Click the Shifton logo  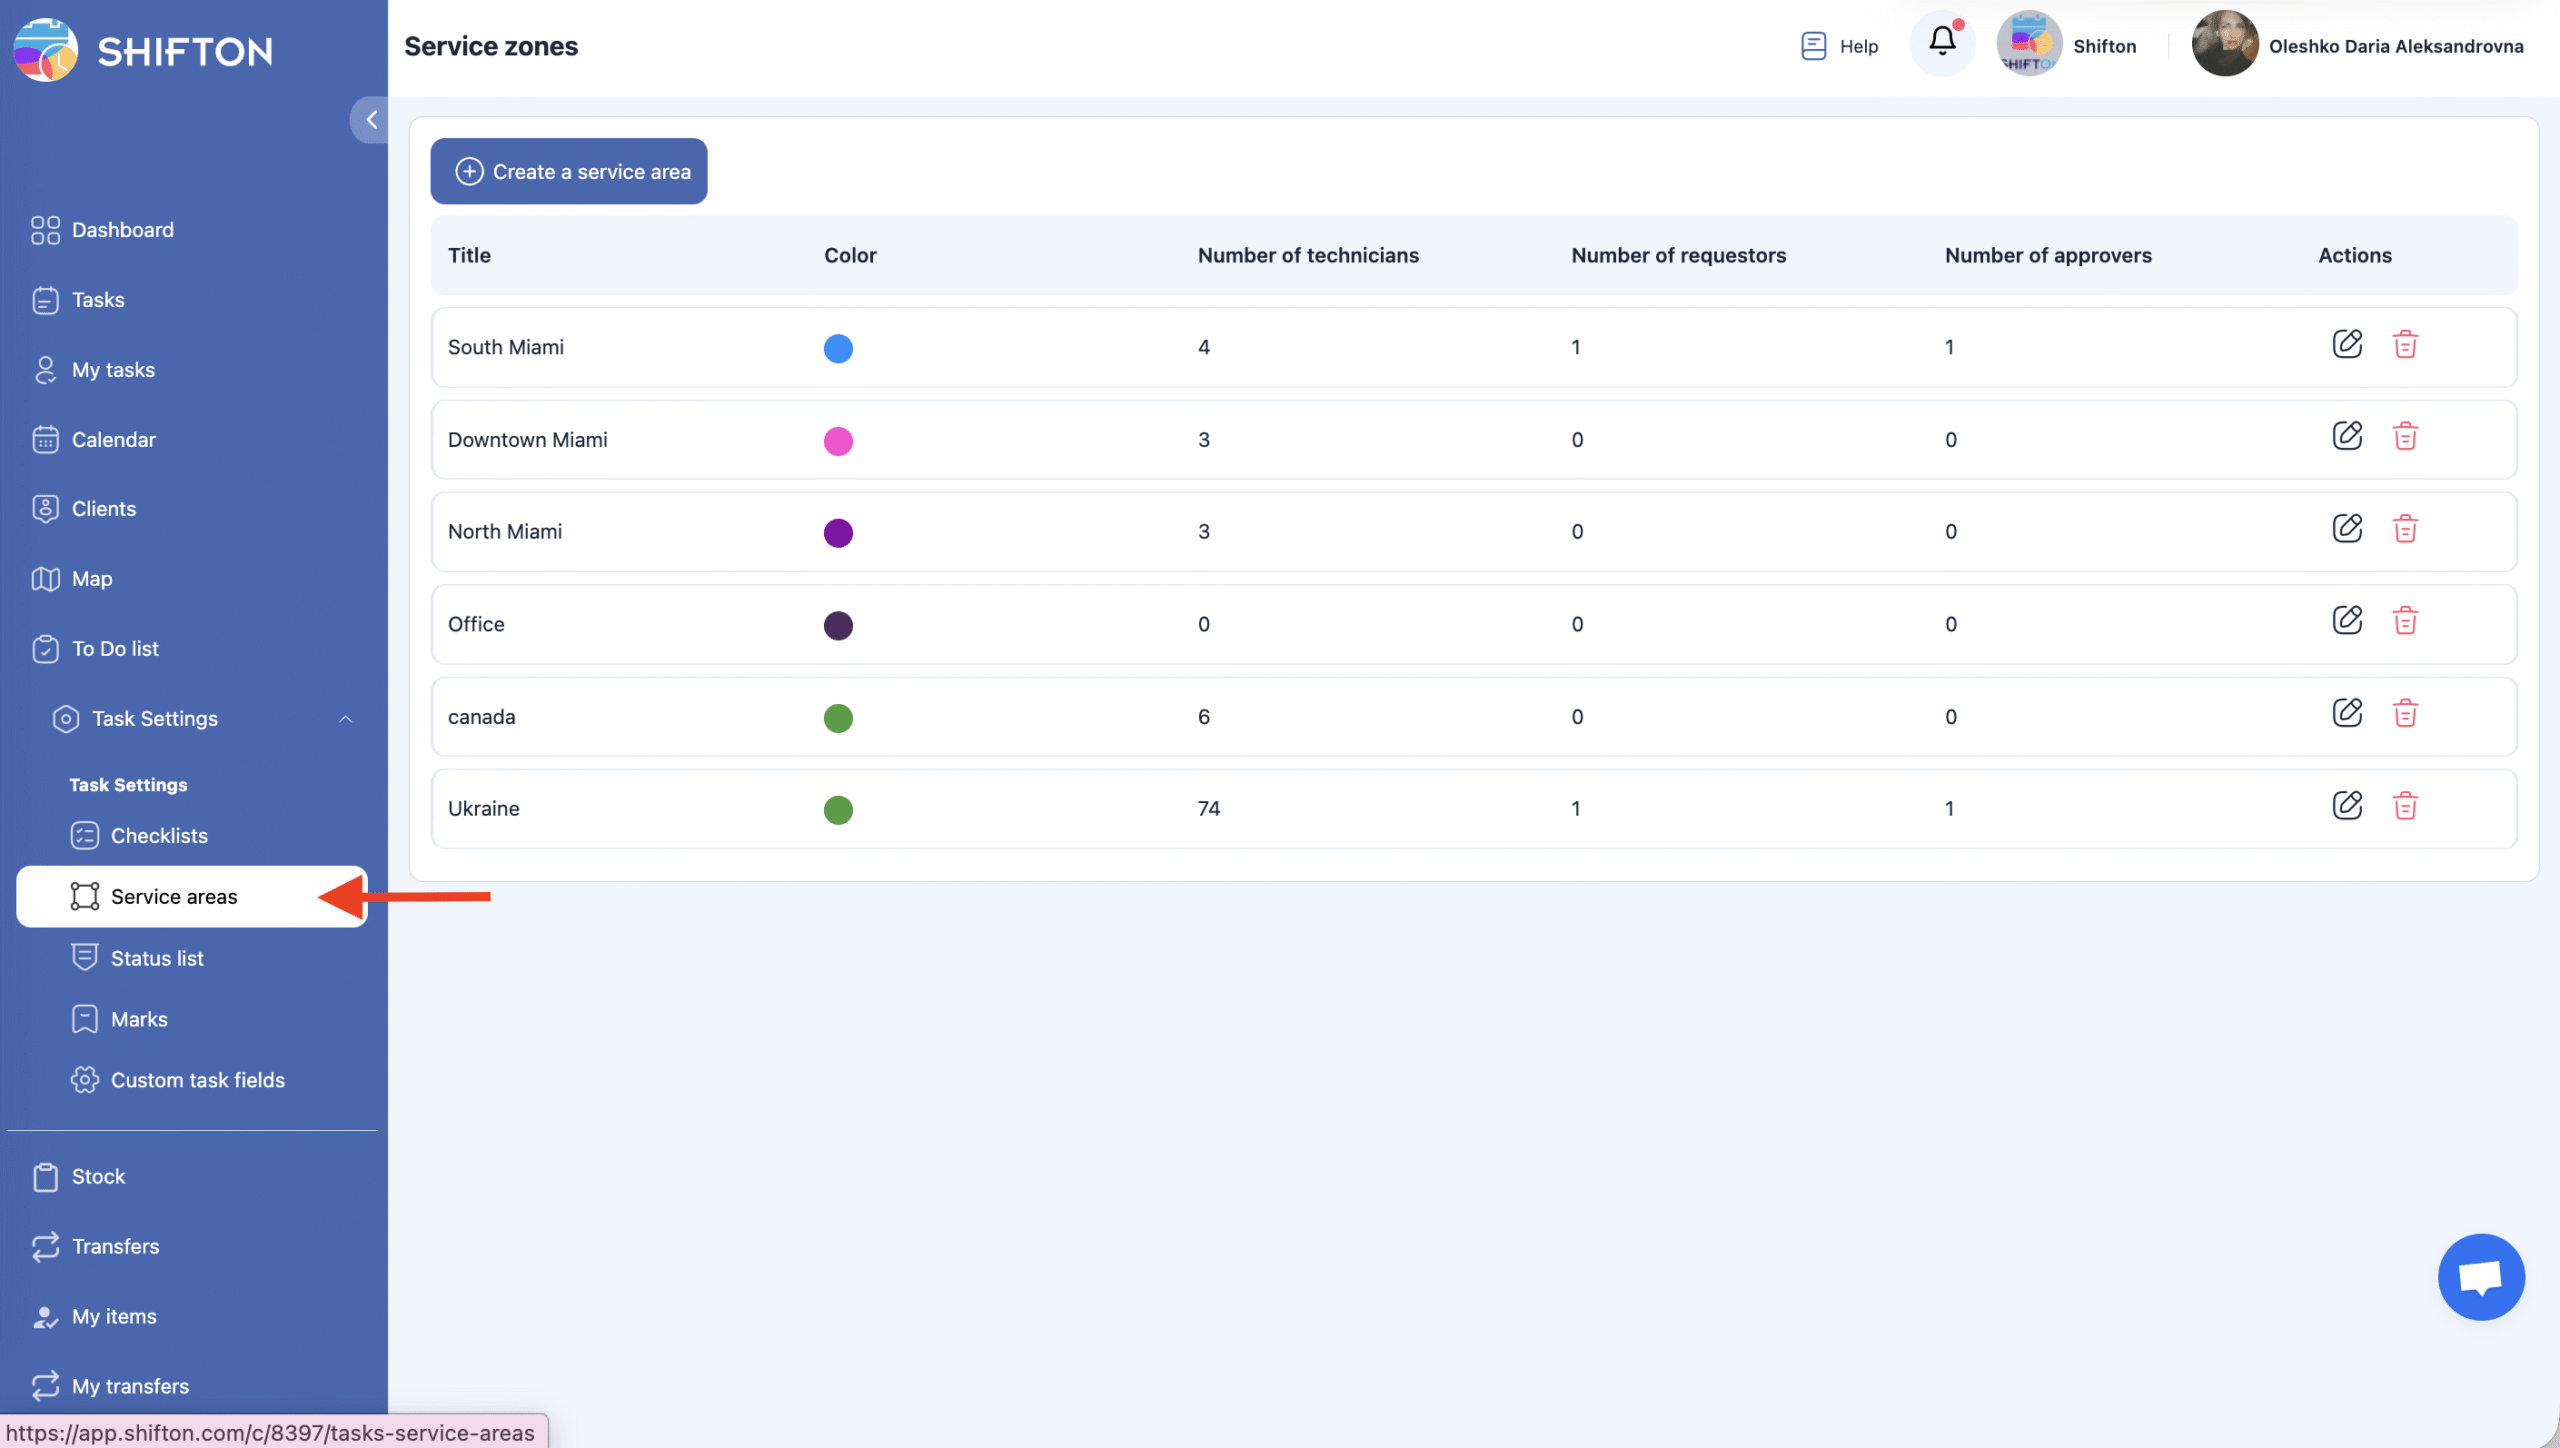143,50
